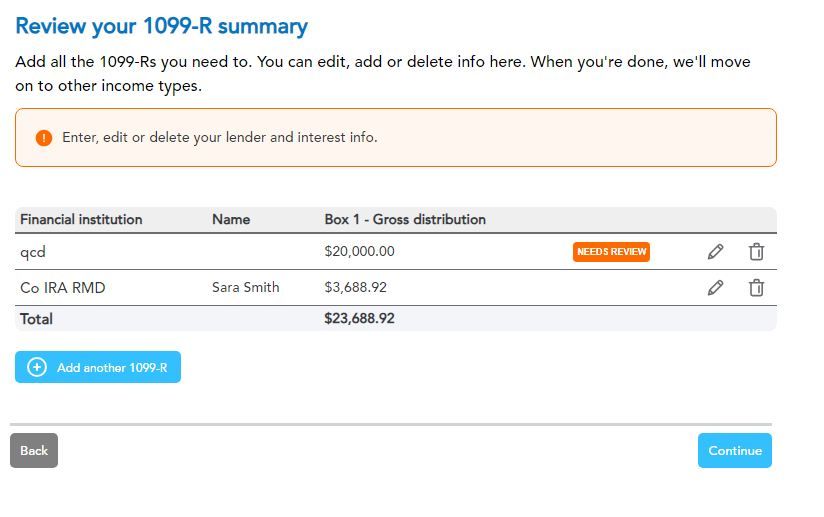The width and height of the screenshot is (824, 517).
Task: Select the qcd institution cell
Action: tap(33, 252)
